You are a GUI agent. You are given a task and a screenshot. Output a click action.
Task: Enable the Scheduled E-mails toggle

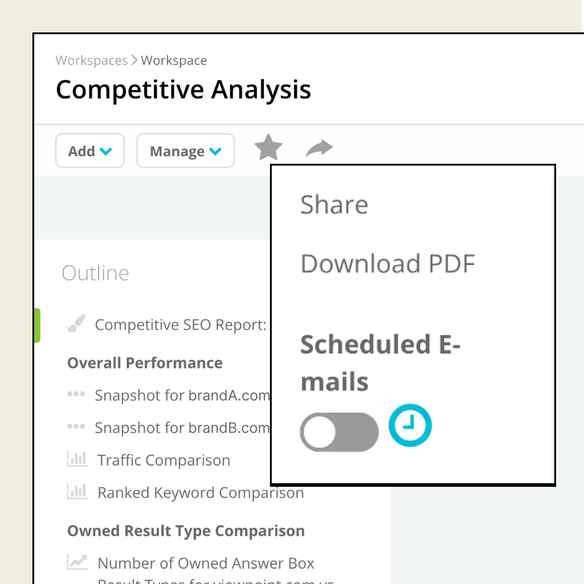pos(339,432)
